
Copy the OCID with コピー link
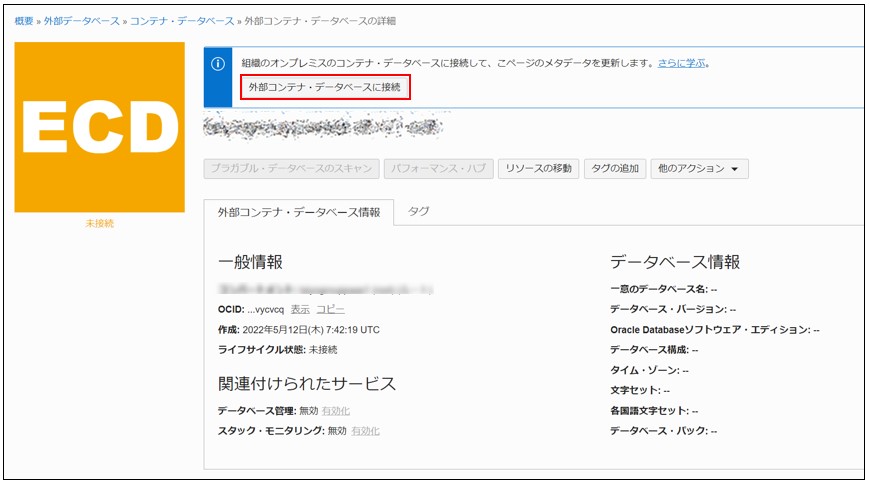pos(330,310)
